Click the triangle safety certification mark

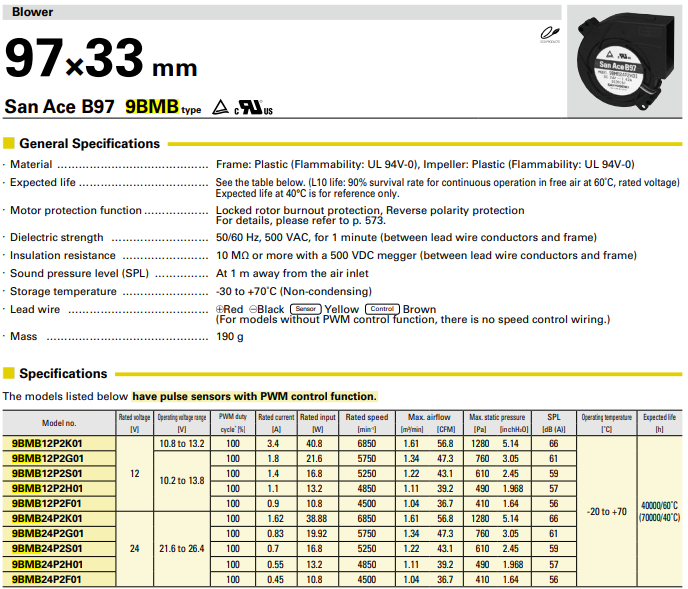click(220, 106)
